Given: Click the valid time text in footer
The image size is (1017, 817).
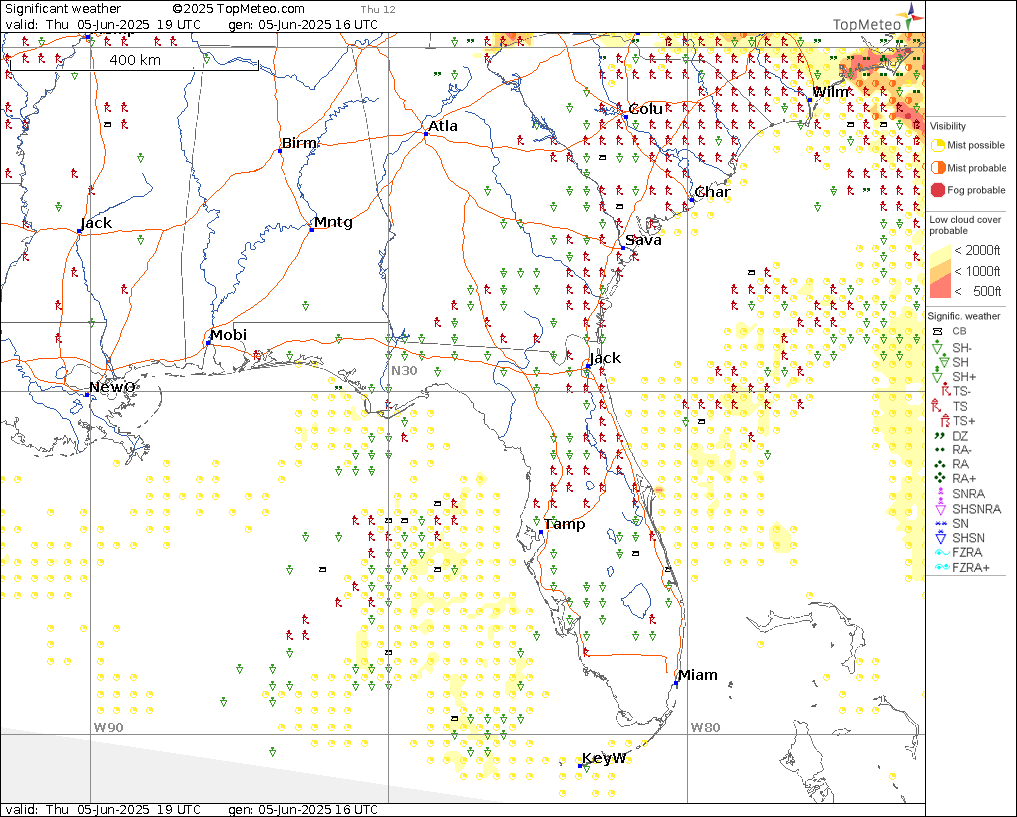Looking at the screenshot, I should coord(103,810).
